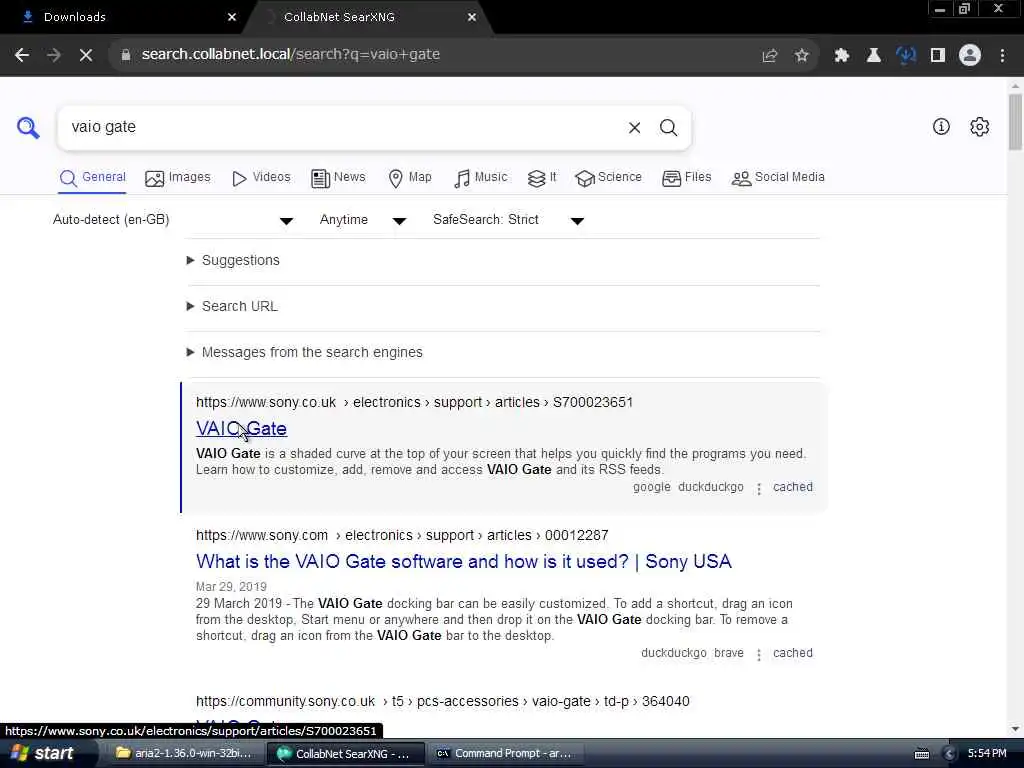Viewport: 1024px width, 768px height.
Task: Select the General search category
Action: tap(93, 178)
